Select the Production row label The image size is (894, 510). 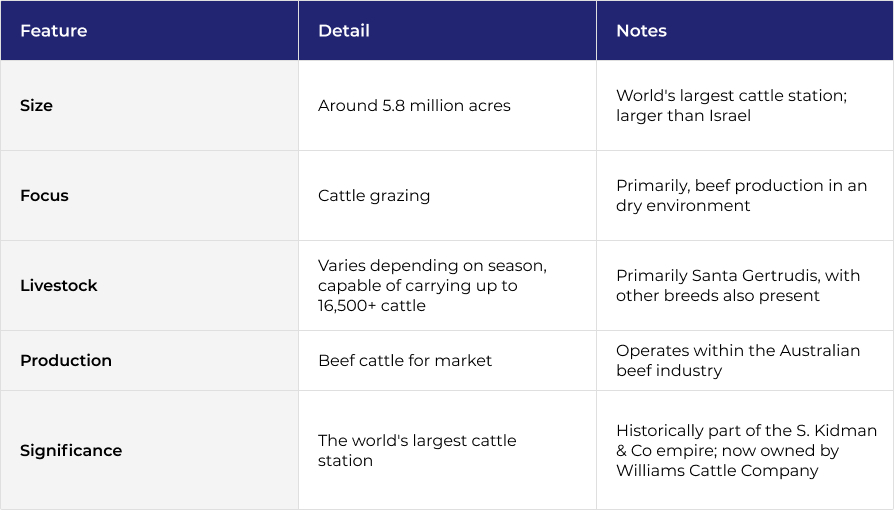[66, 361]
